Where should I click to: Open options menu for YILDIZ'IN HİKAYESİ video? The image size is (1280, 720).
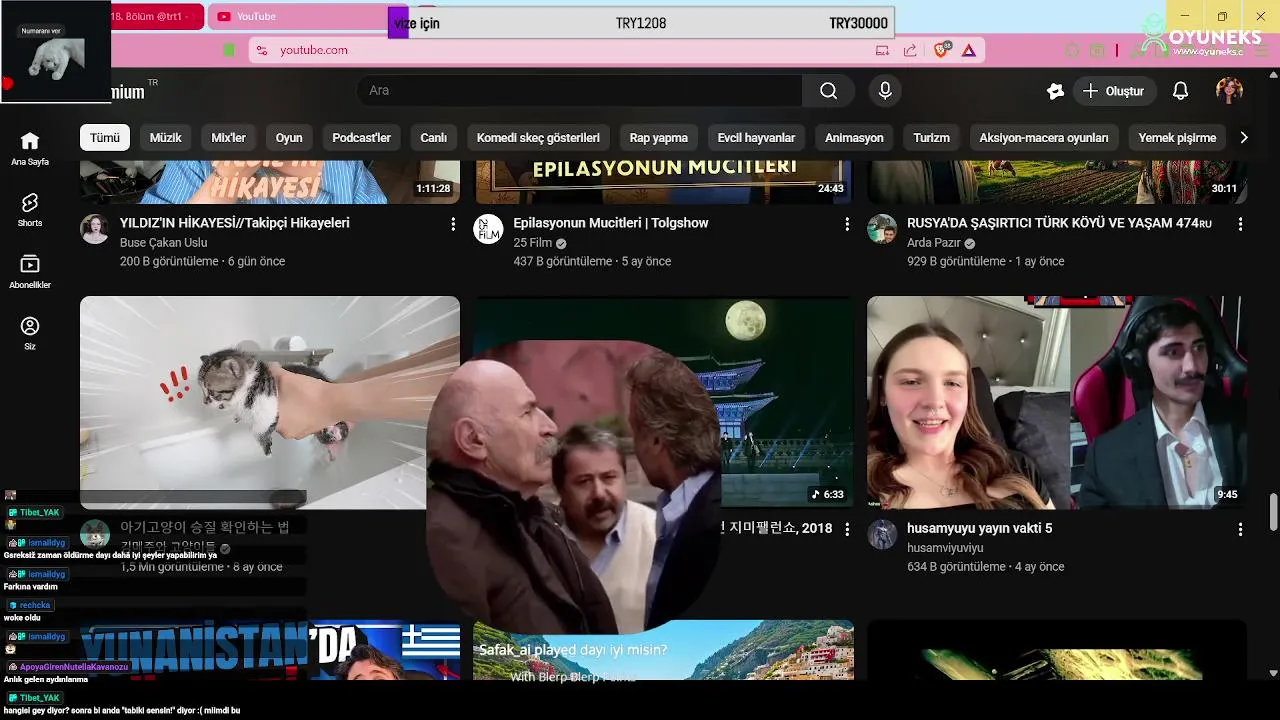(453, 224)
